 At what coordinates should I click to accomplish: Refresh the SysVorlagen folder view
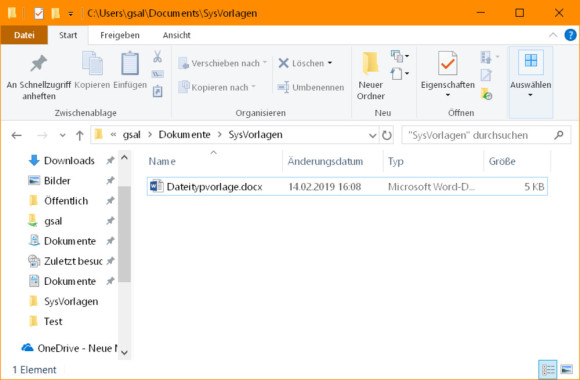click(387, 135)
